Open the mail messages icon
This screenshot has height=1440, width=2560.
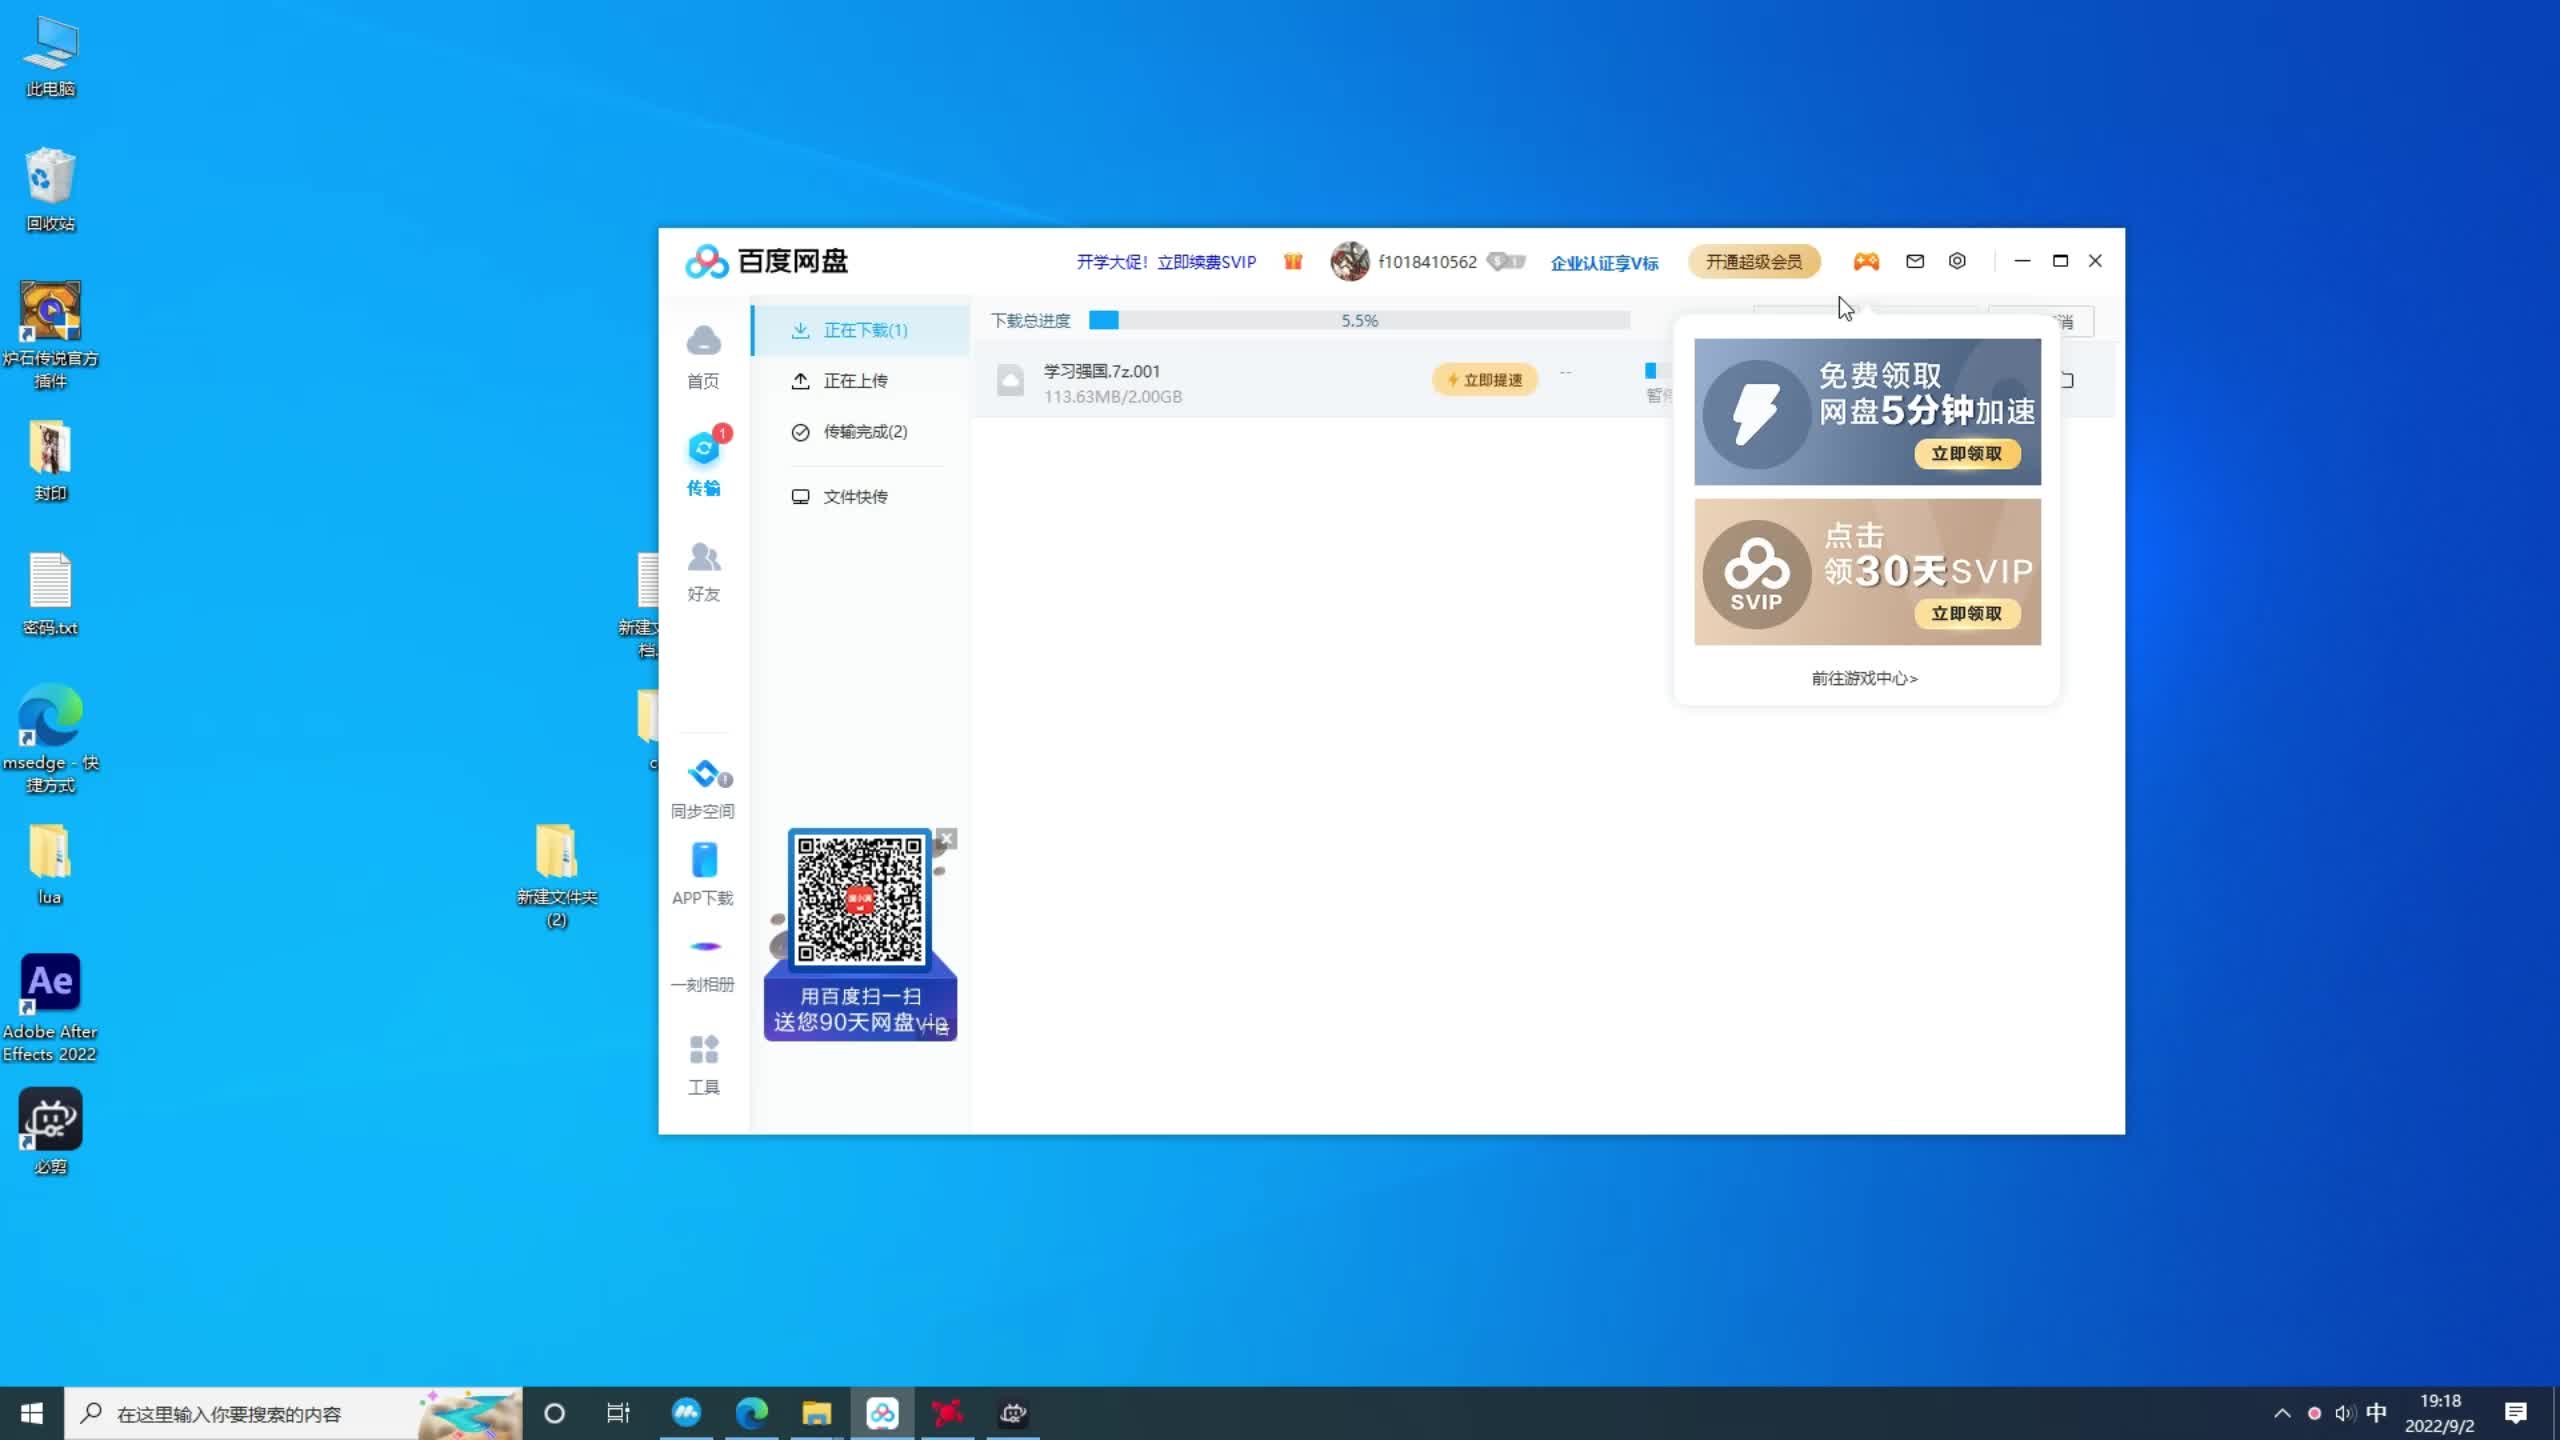(1915, 261)
